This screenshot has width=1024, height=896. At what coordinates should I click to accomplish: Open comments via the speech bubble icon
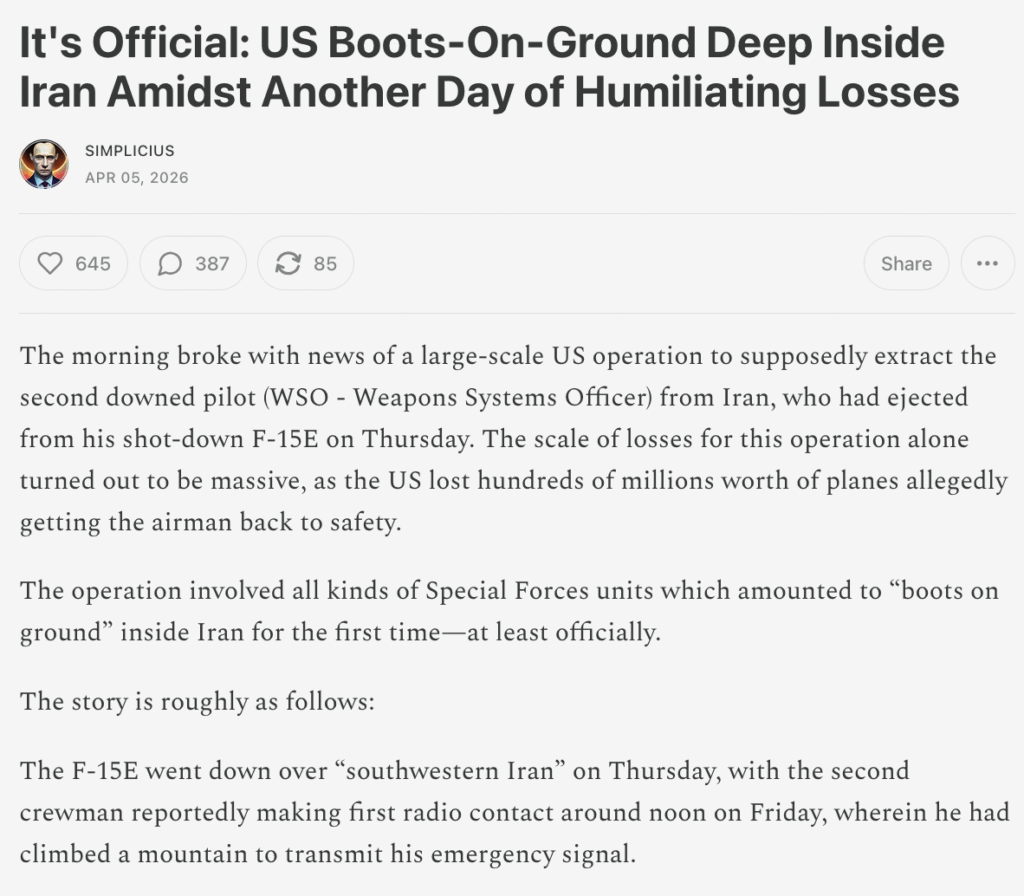tap(171, 264)
